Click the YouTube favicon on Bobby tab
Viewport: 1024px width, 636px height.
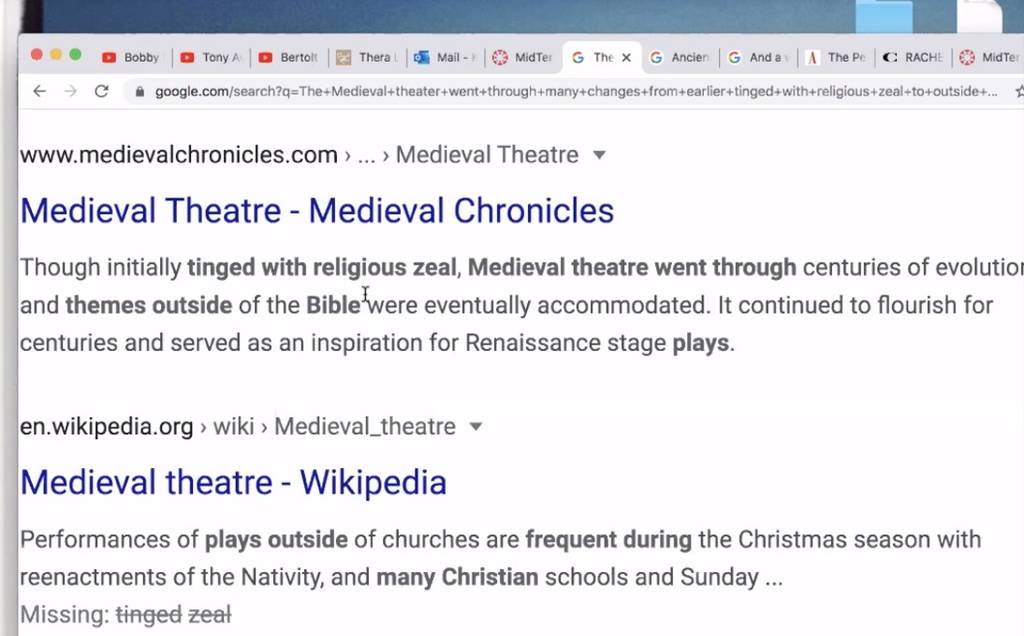tap(109, 57)
